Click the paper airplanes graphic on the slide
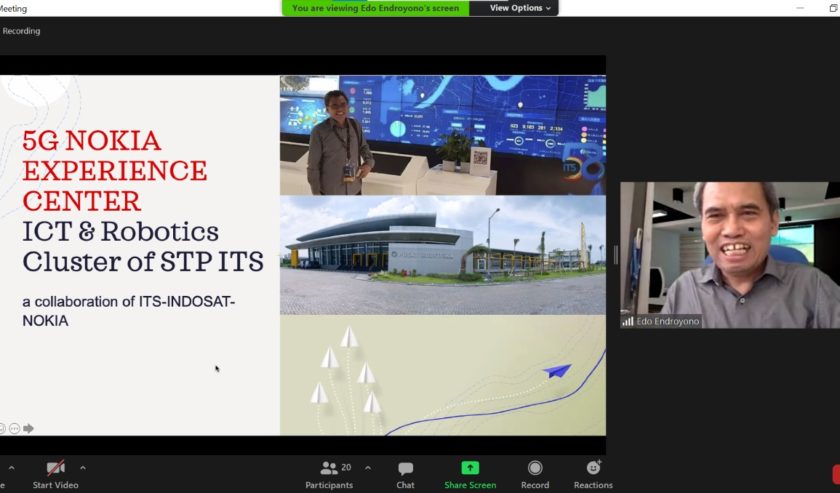Viewport: 840px width, 493px height. [x=443, y=375]
